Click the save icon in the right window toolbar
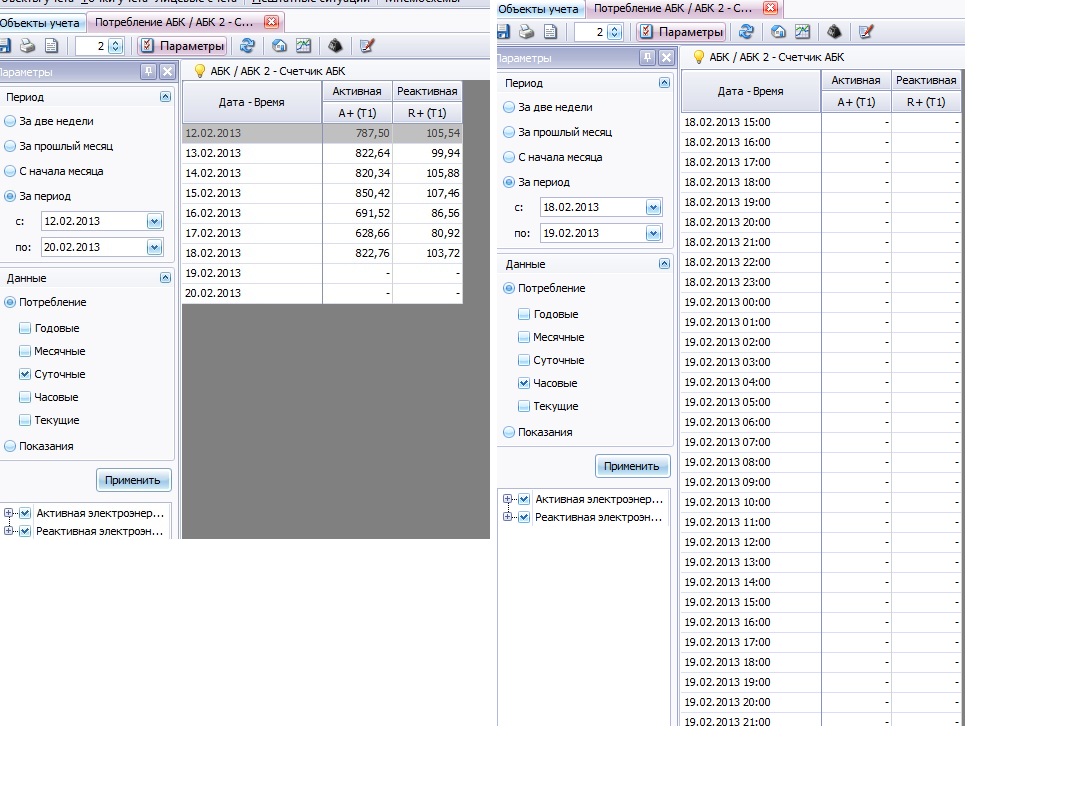 click(503, 32)
